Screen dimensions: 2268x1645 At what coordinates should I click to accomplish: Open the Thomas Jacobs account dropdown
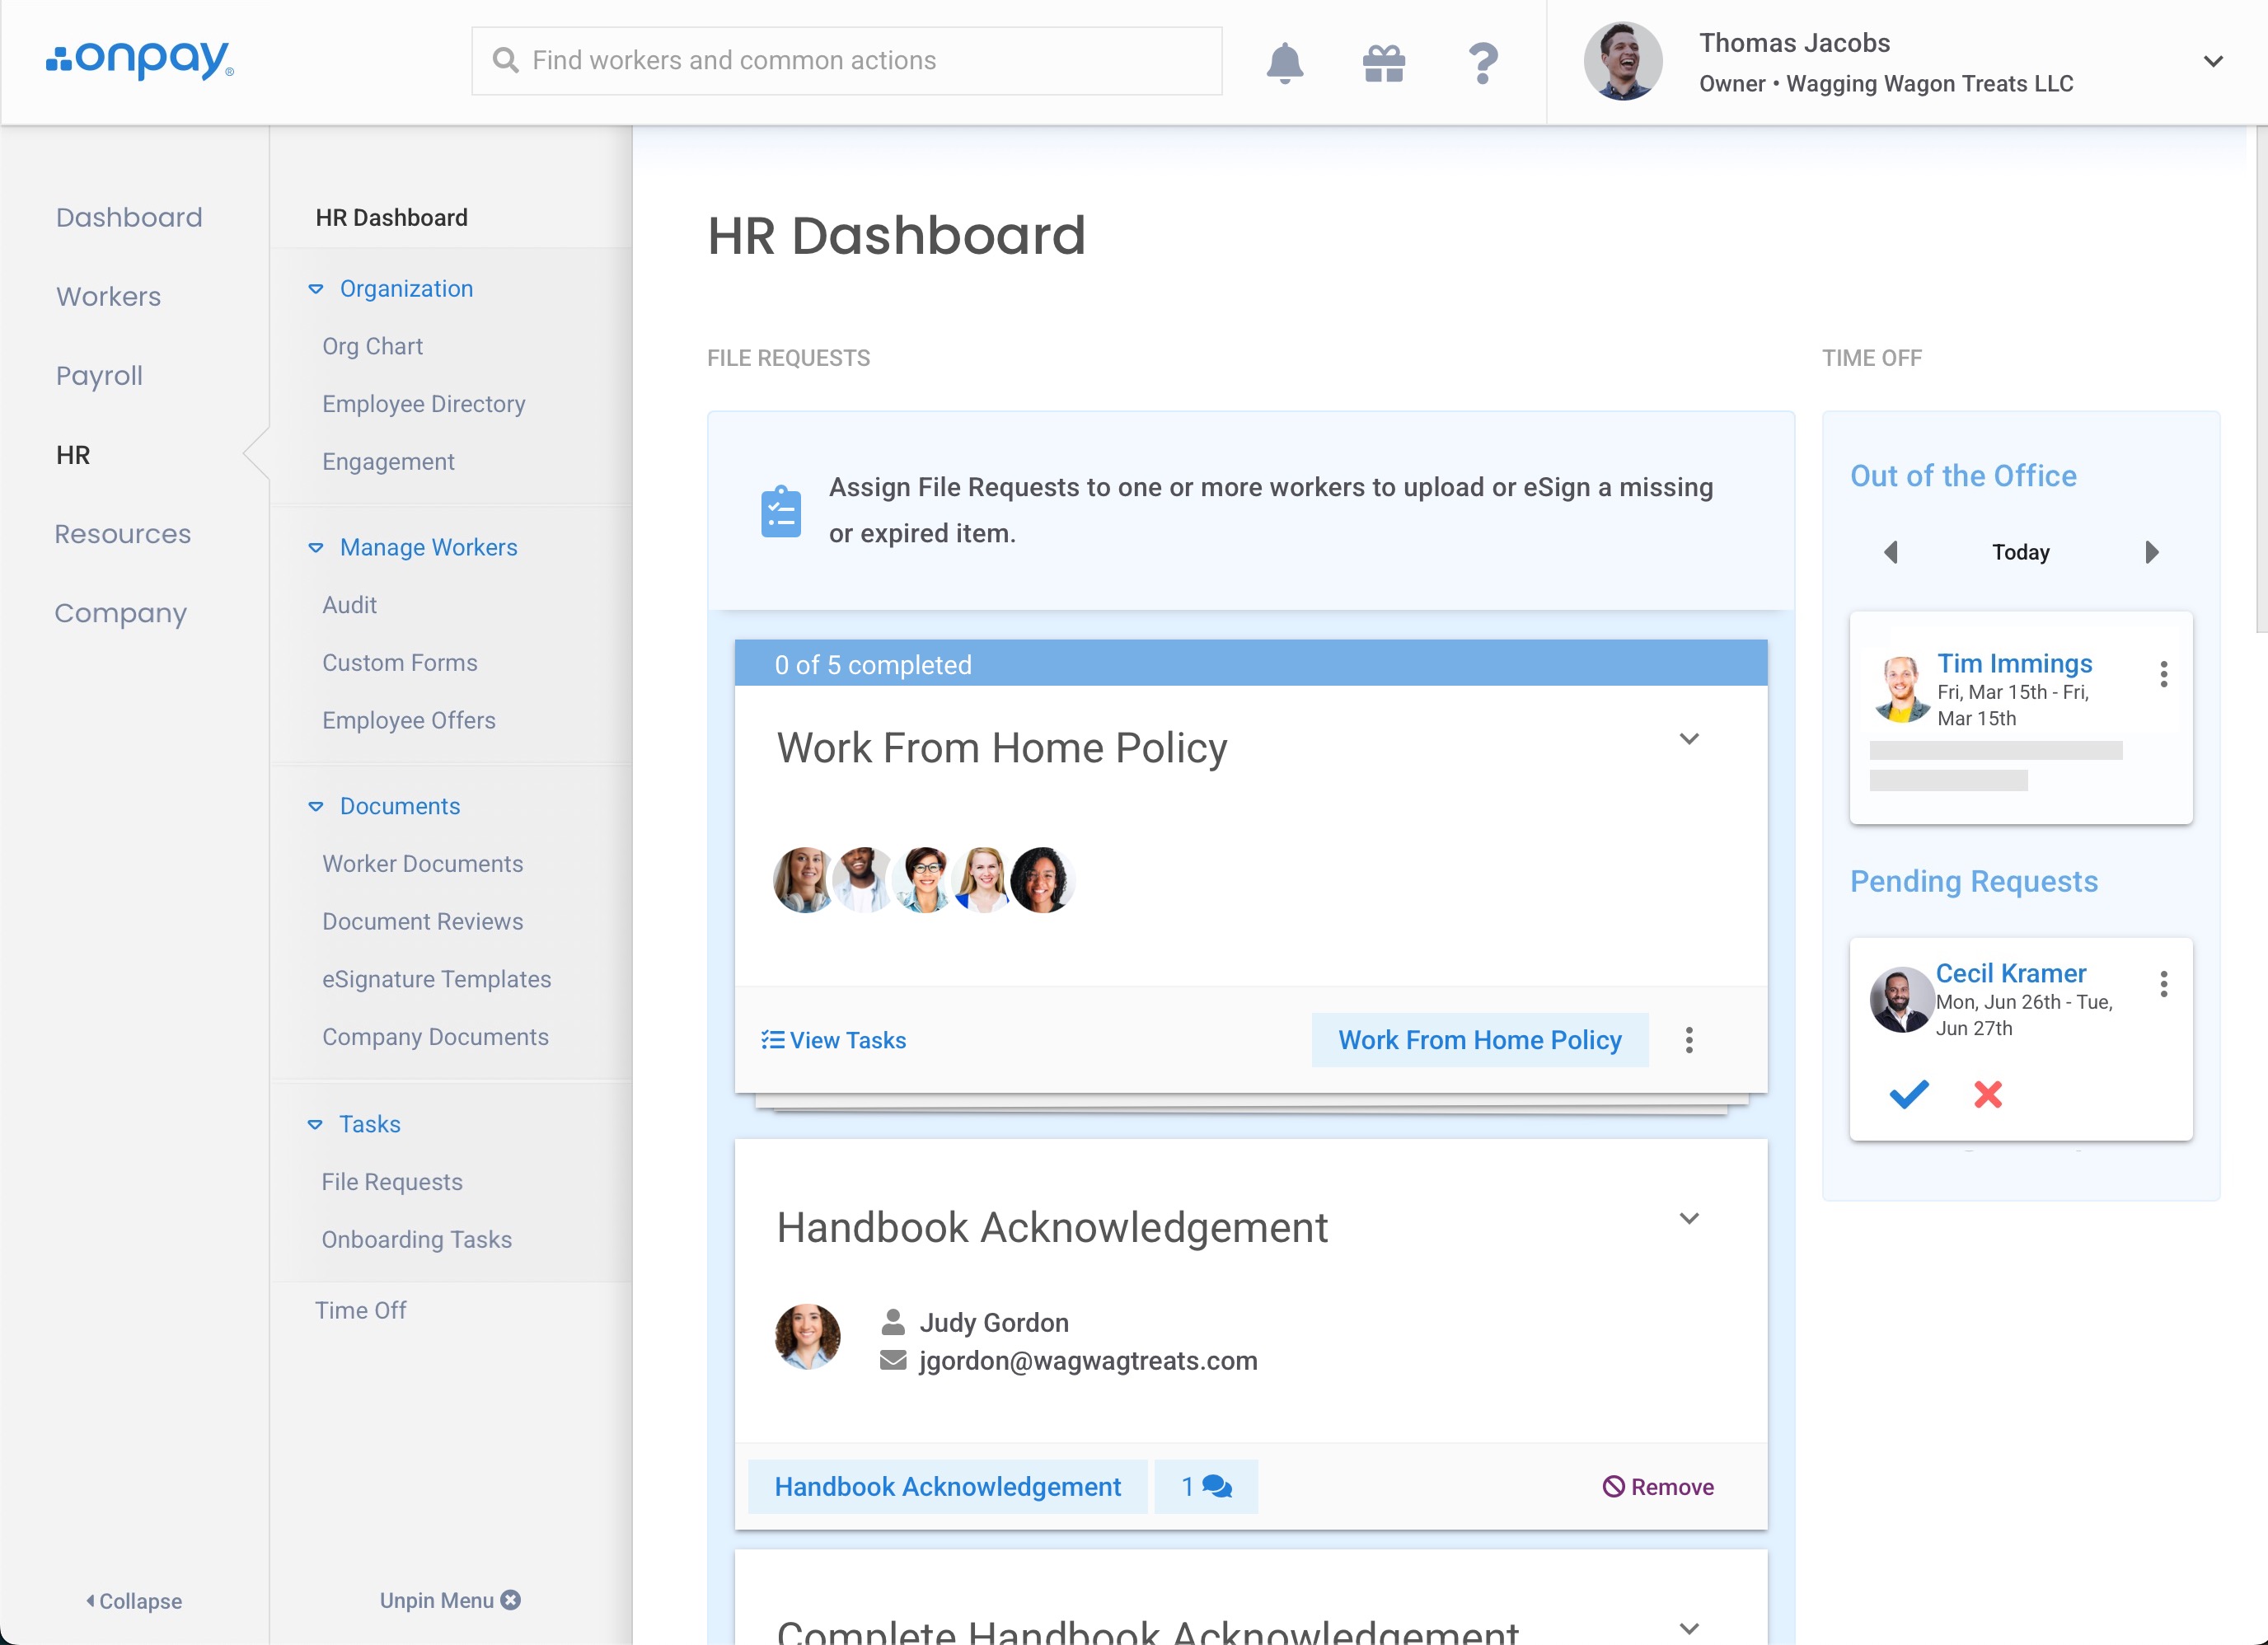coord(2213,62)
